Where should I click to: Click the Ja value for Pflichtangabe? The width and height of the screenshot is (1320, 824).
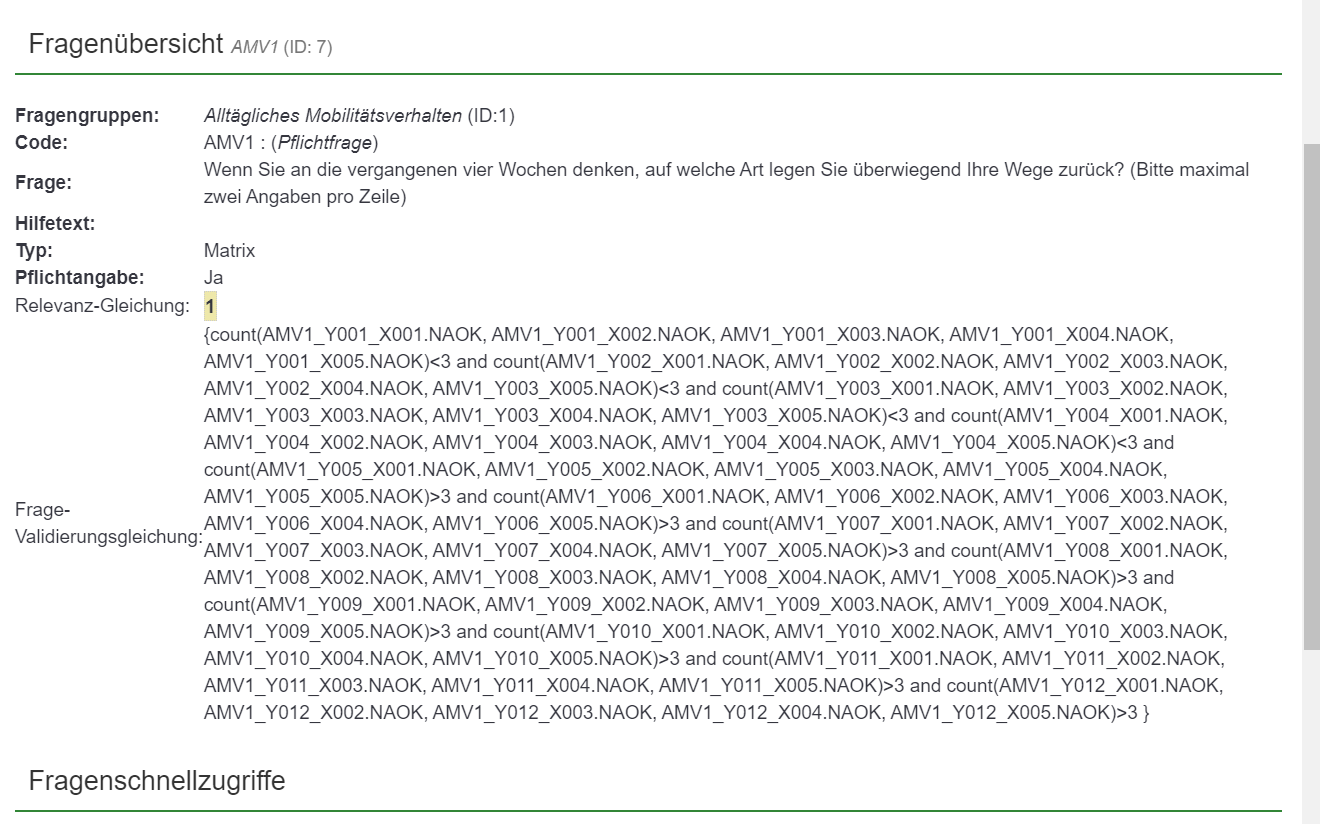213,278
